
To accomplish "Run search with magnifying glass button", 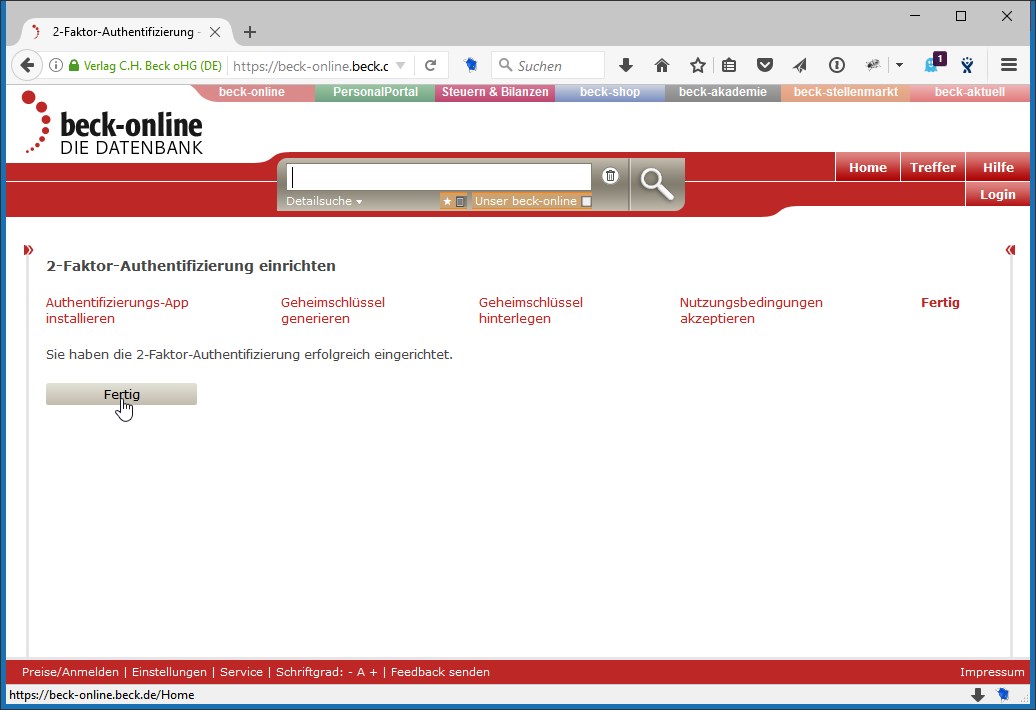I will click(x=657, y=184).
